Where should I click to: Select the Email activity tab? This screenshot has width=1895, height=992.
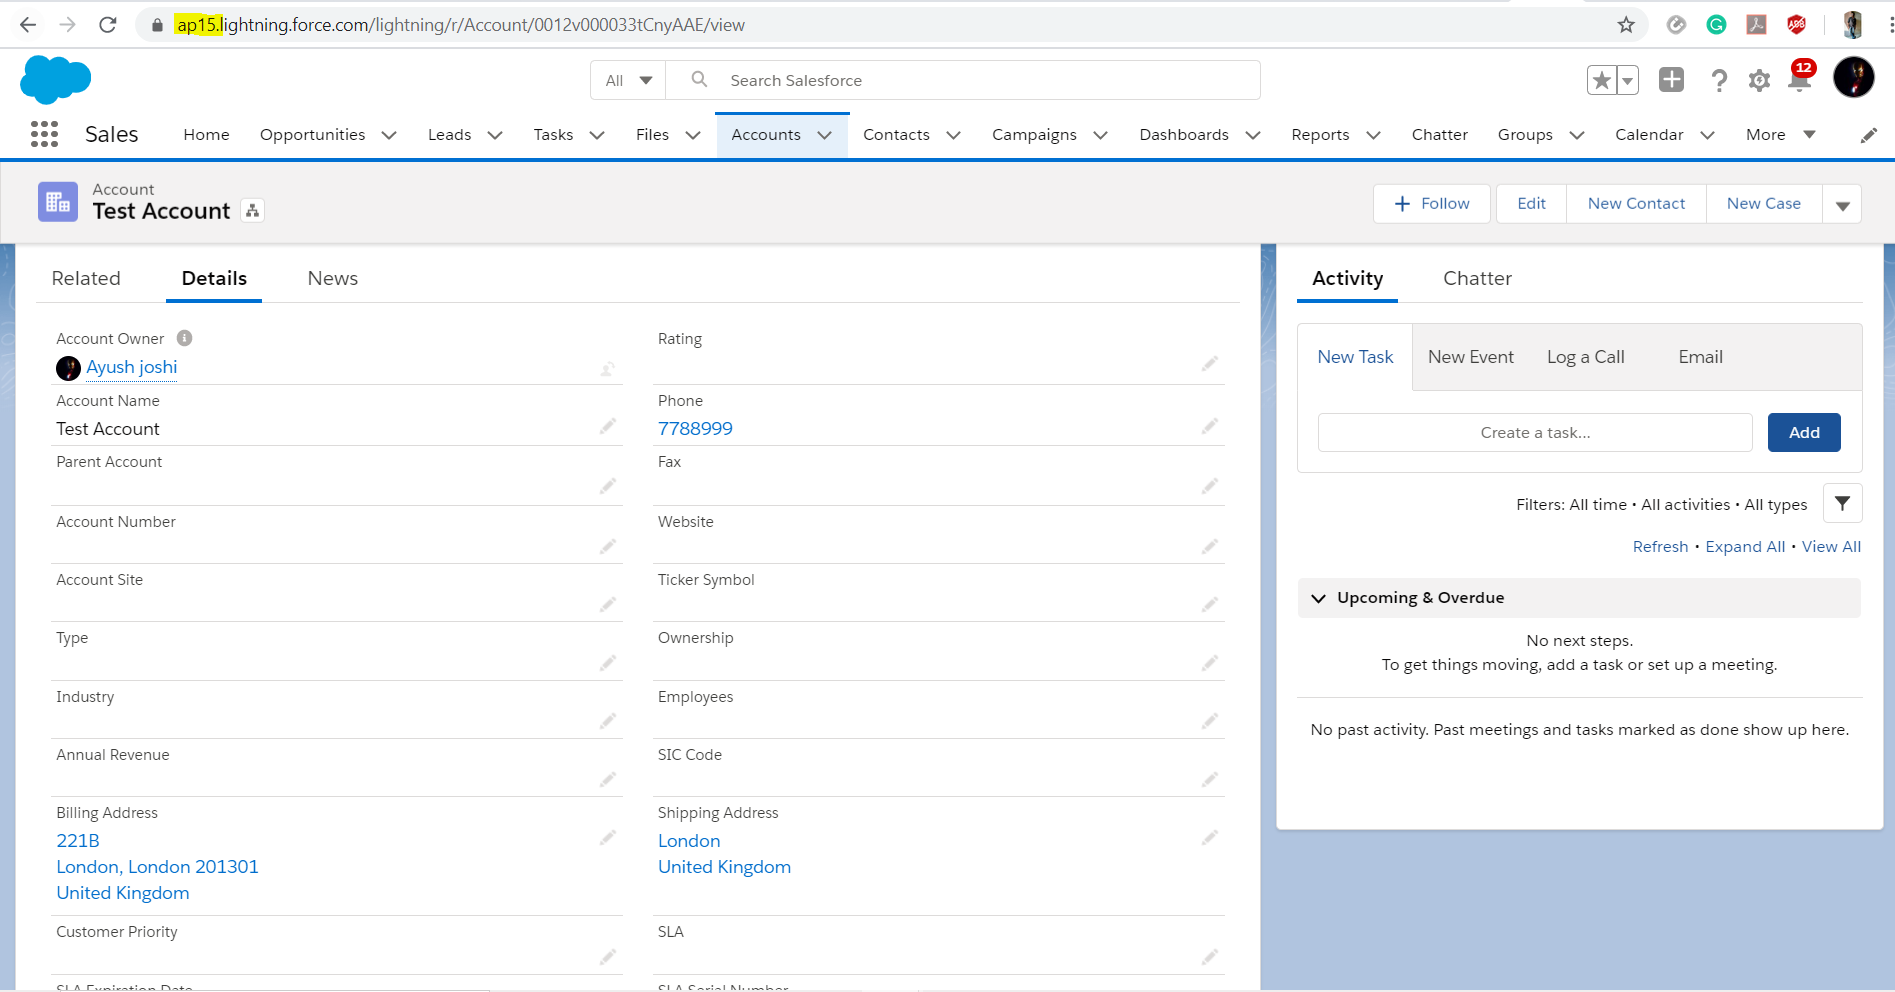[1700, 357]
